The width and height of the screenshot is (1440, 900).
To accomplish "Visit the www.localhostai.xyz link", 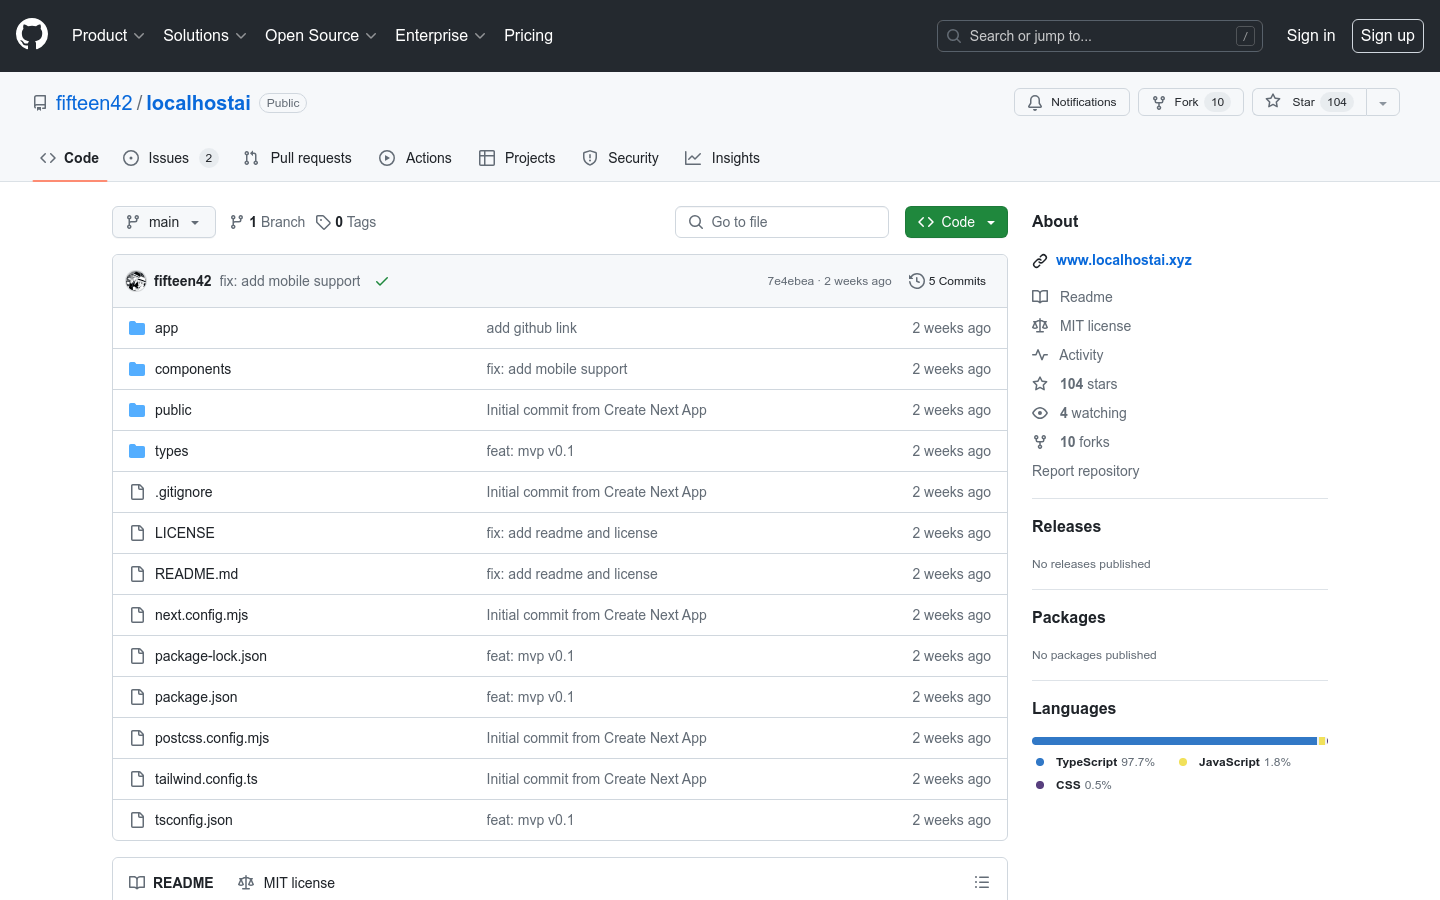I will tap(1124, 260).
